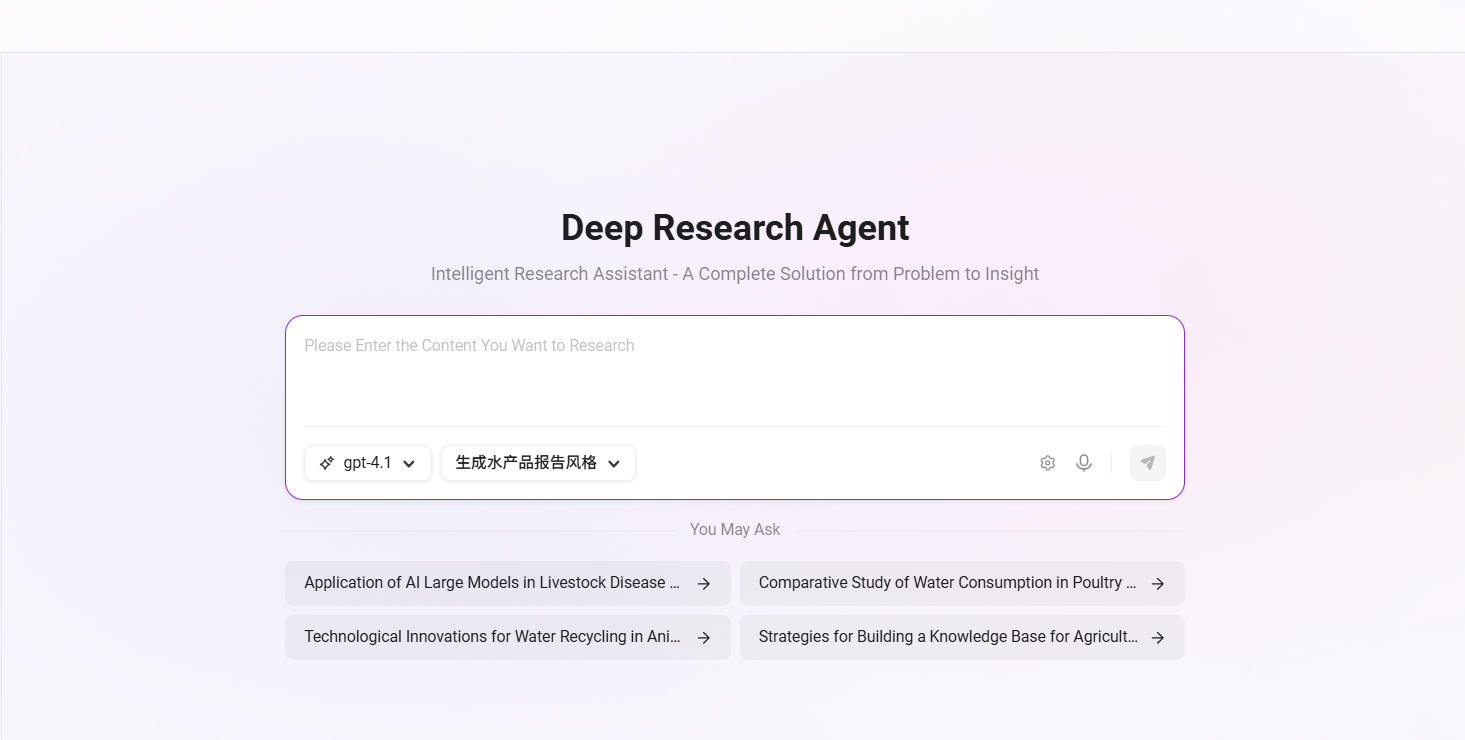Click the sparkle icon beside gpt-4.1

tap(327, 463)
